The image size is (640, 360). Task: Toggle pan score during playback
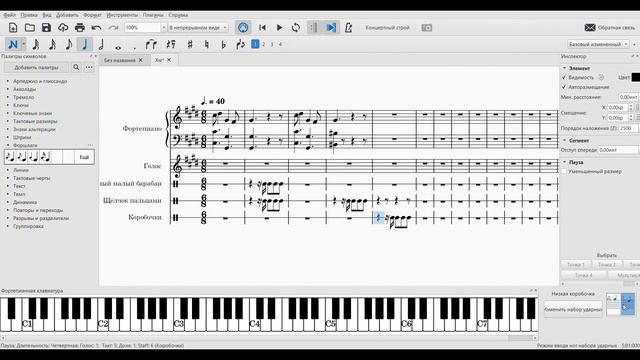click(x=331, y=28)
